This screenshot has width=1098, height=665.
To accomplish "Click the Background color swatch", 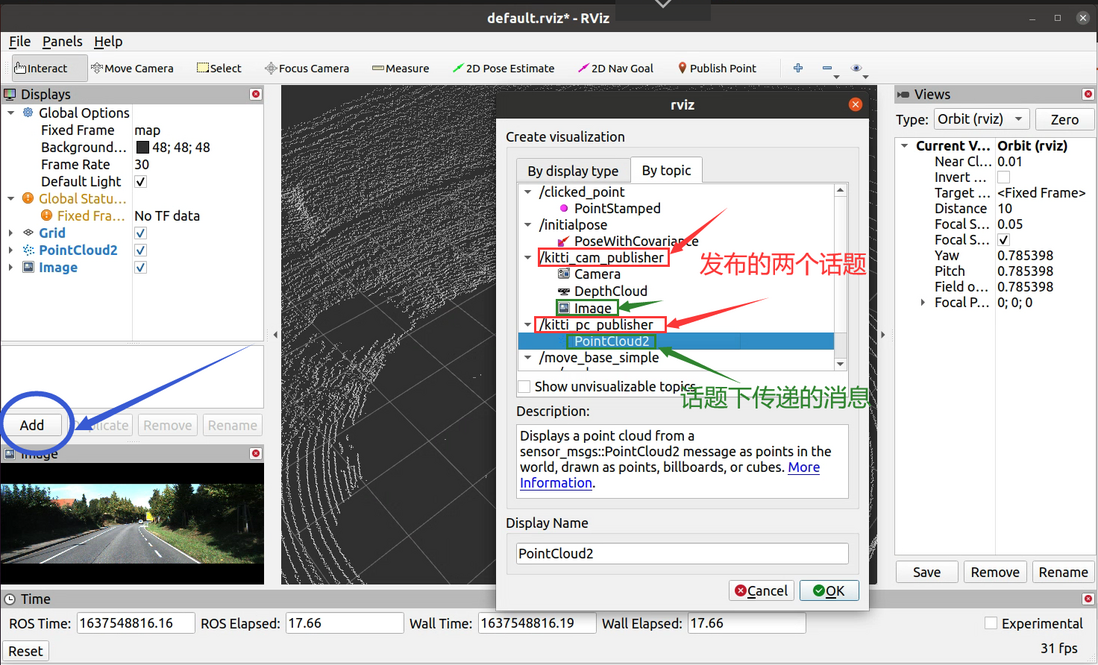I will tap(142, 147).
